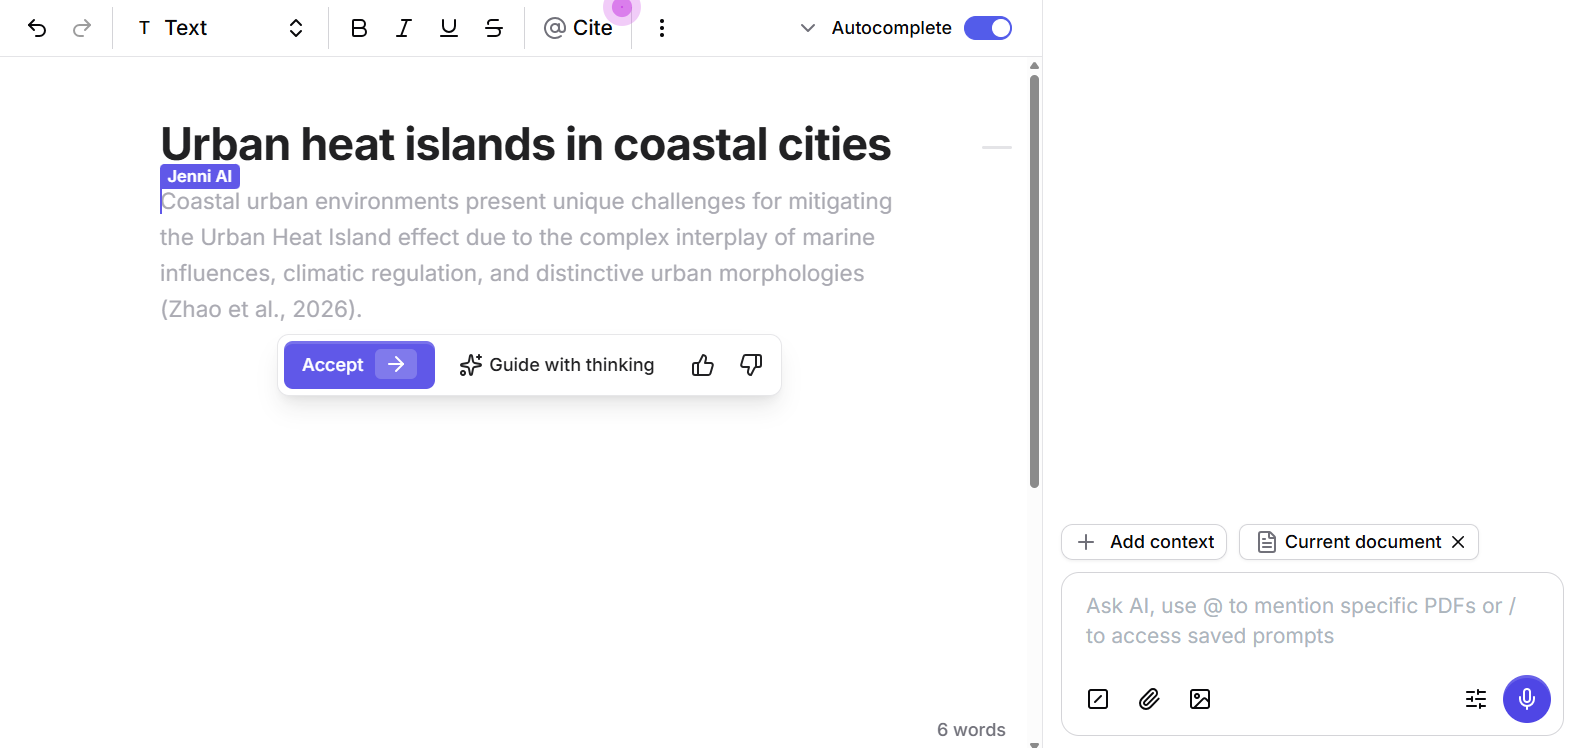The image size is (1573, 748).
Task: Redo the last undone edit
Action: point(82,28)
